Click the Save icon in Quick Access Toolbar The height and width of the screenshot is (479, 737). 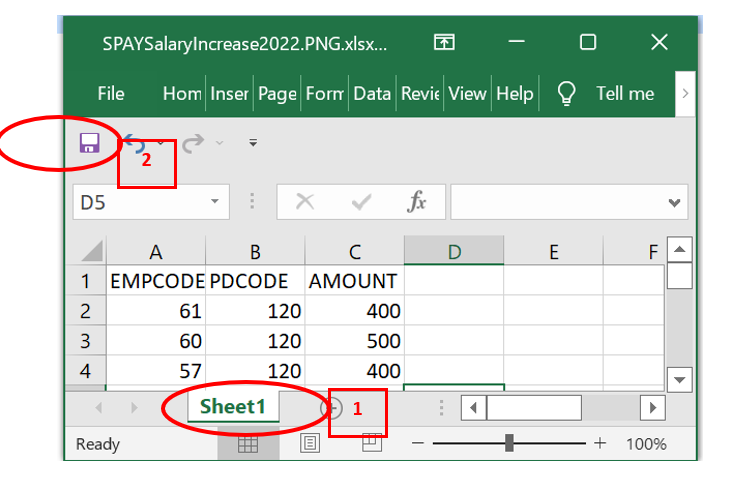click(89, 143)
